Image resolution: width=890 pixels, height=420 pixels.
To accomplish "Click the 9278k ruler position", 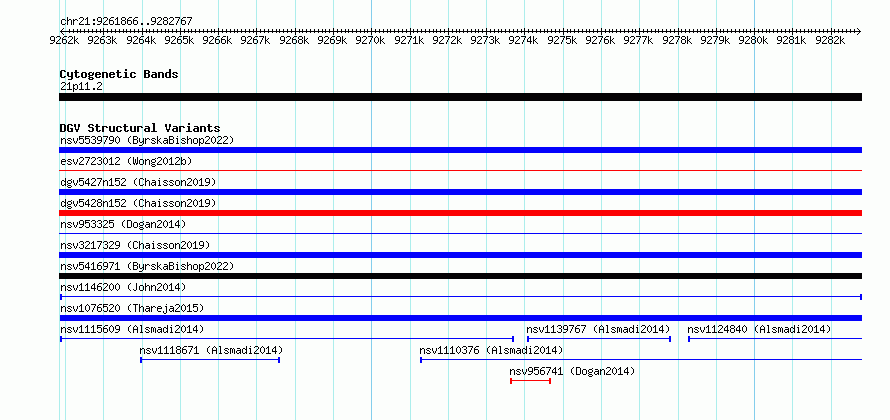I will point(677,41).
